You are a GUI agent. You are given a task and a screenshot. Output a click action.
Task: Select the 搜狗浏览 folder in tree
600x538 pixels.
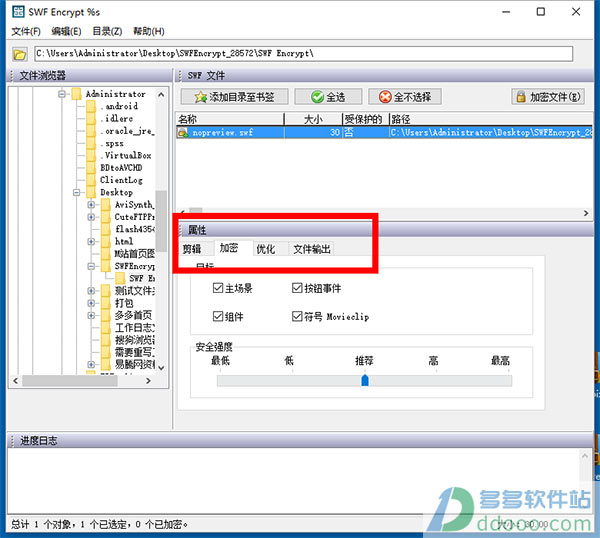pyautogui.click(x=135, y=340)
